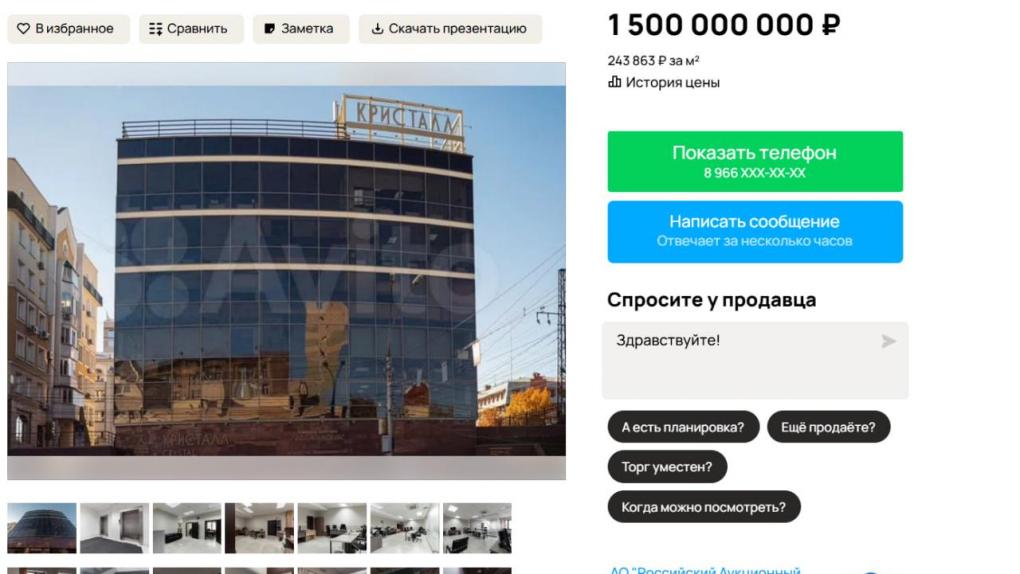The width and height of the screenshot is (1020, 574).
Task: Click the heart icon to add to favorites
Action: [23, 29]
